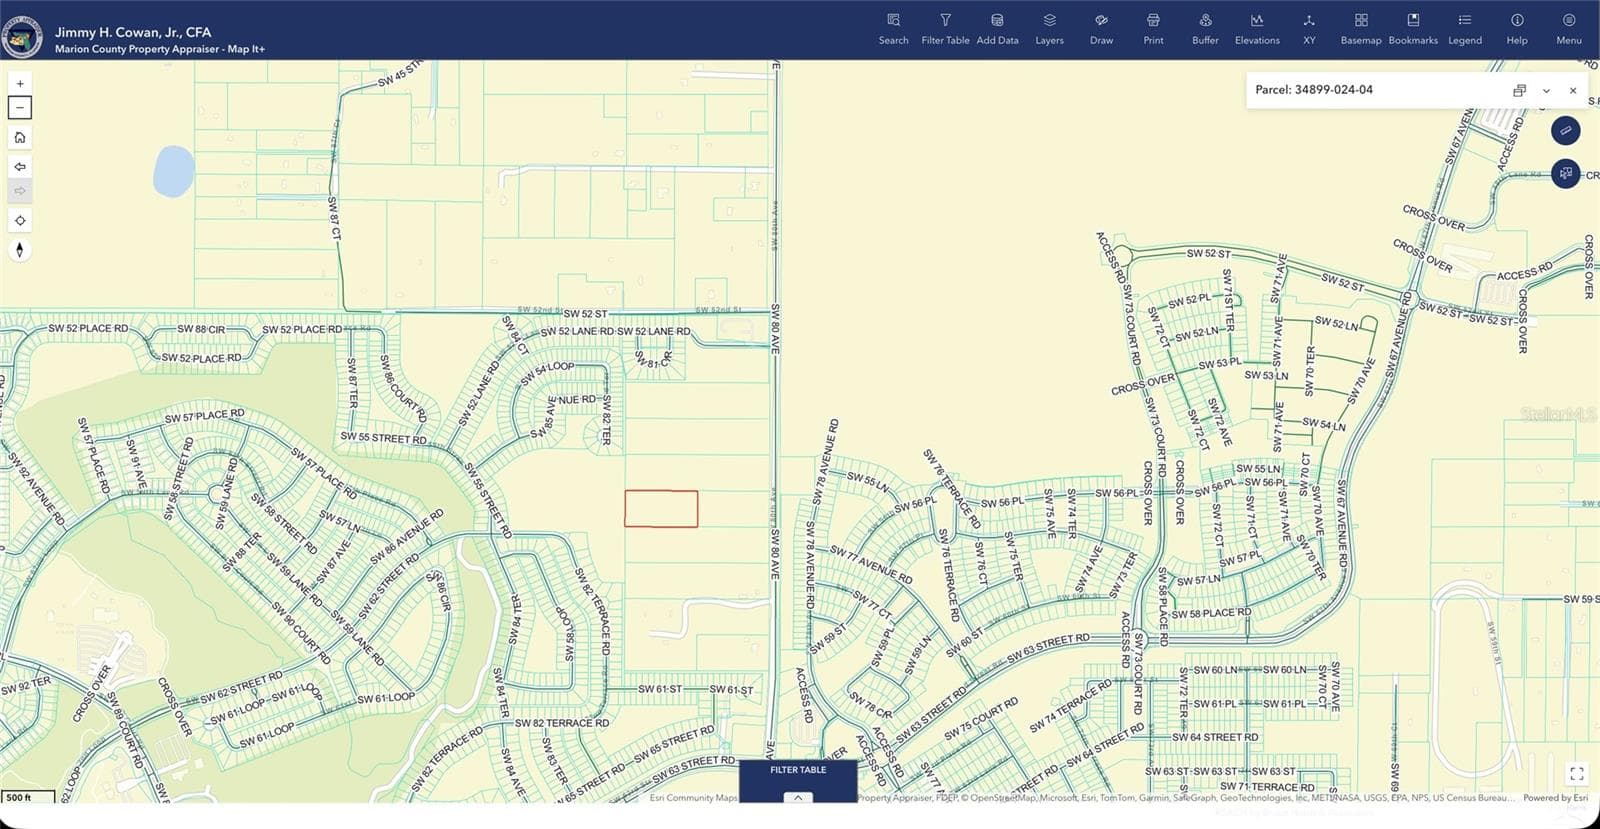Image resolution: width=1600 pixels, height=829 pixels.
Task: Click the XY coordinates tool
Action: (x=1309, y=29)
